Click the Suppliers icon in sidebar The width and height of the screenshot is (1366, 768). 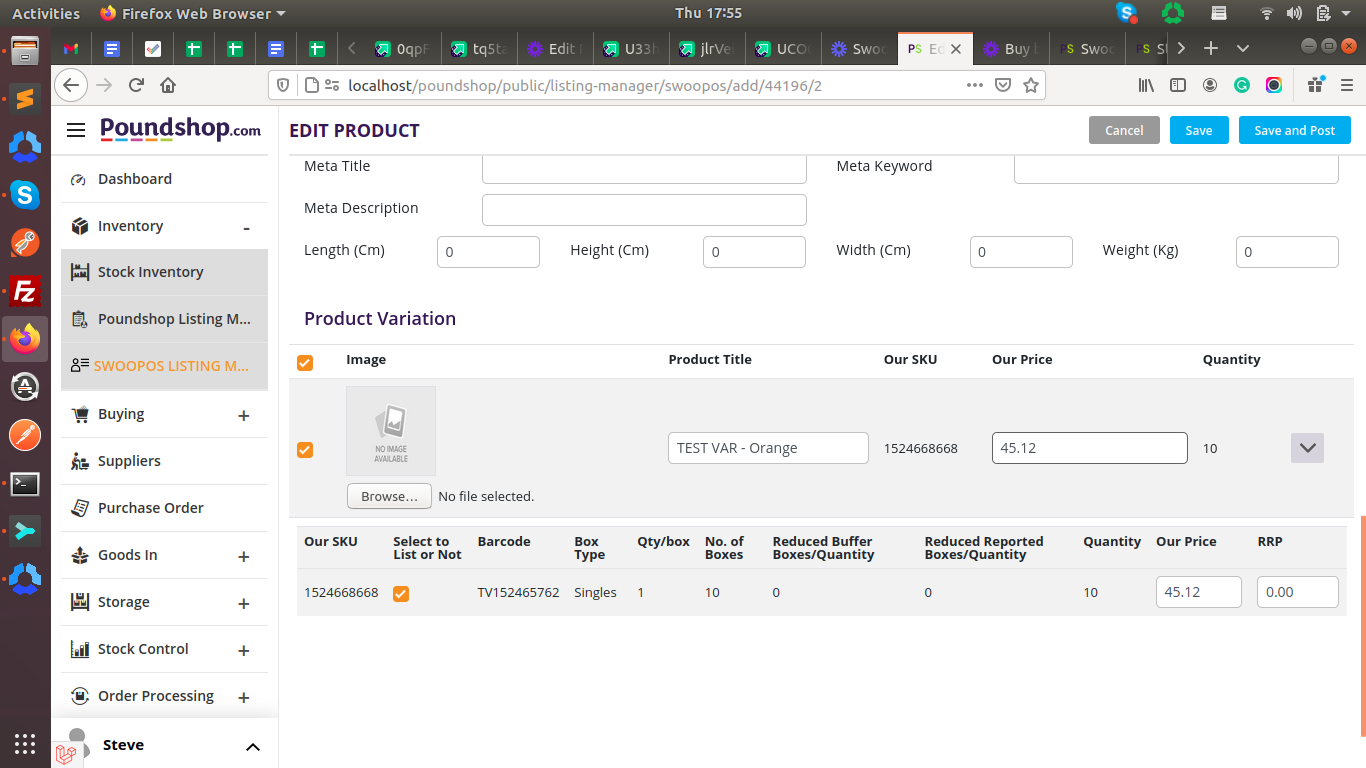(x=79, y=461)
